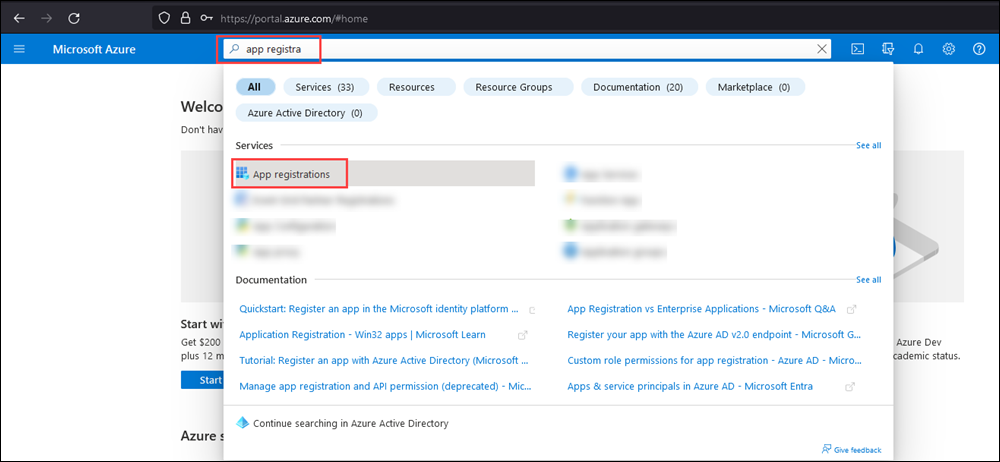The height and width of the screenshot is (462, 1000).
Task: See all results in the Services section
Action: [868, 146]
